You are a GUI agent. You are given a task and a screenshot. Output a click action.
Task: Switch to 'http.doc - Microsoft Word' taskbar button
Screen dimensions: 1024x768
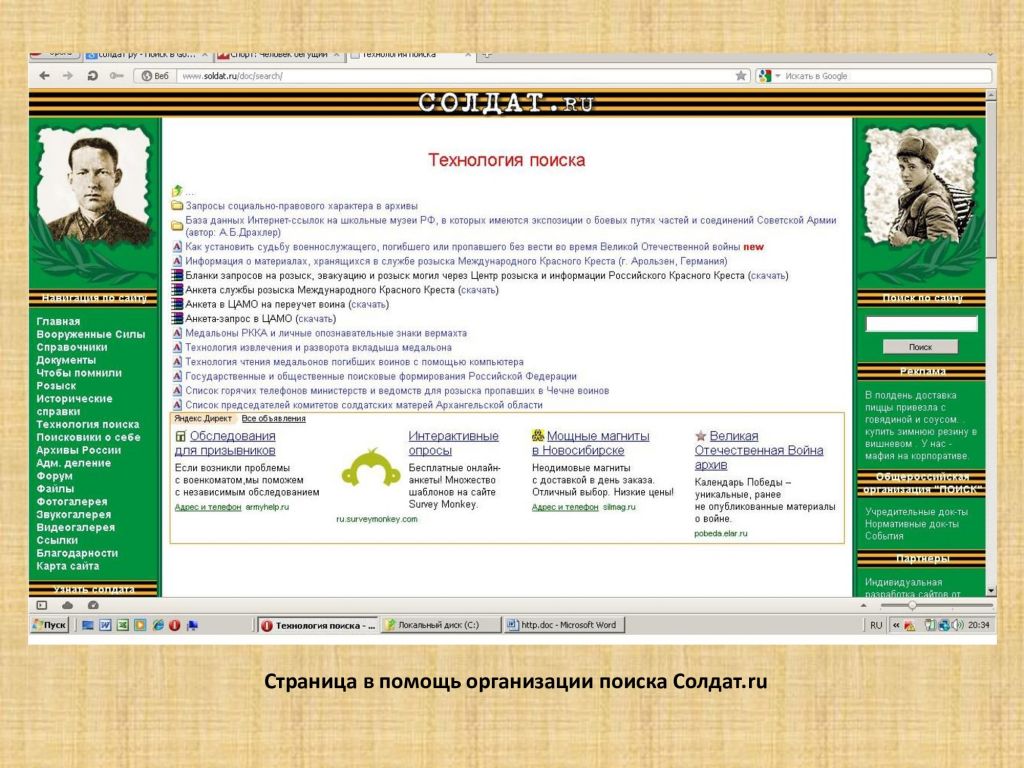click(564, 625)
